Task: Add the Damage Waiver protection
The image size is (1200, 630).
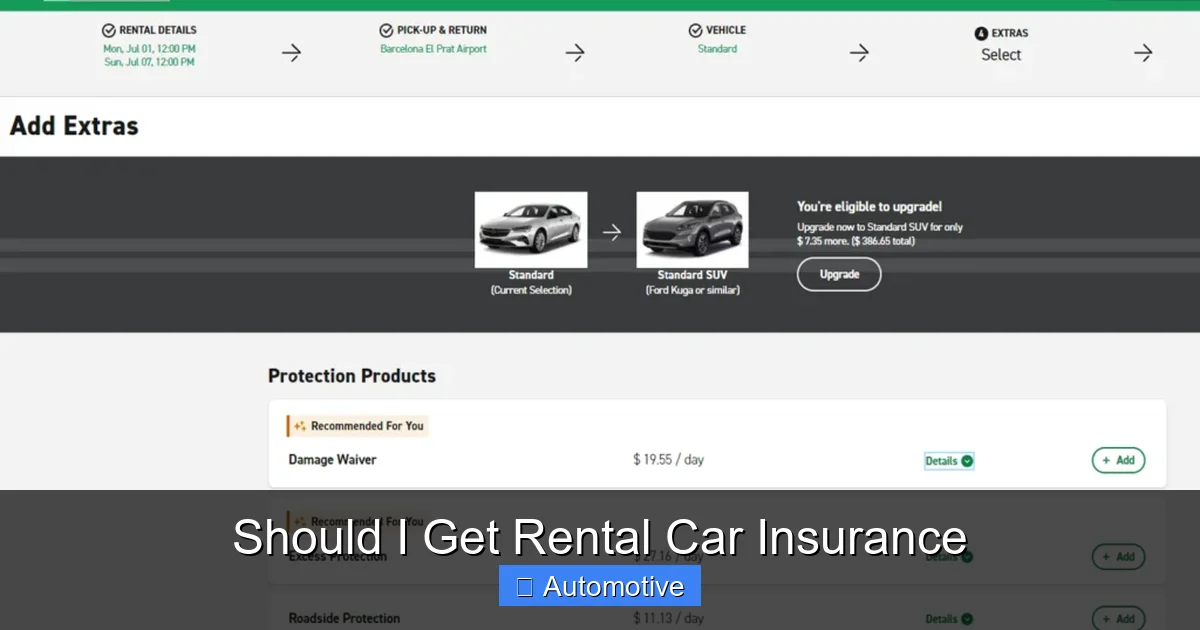Action: [1117, 460]
